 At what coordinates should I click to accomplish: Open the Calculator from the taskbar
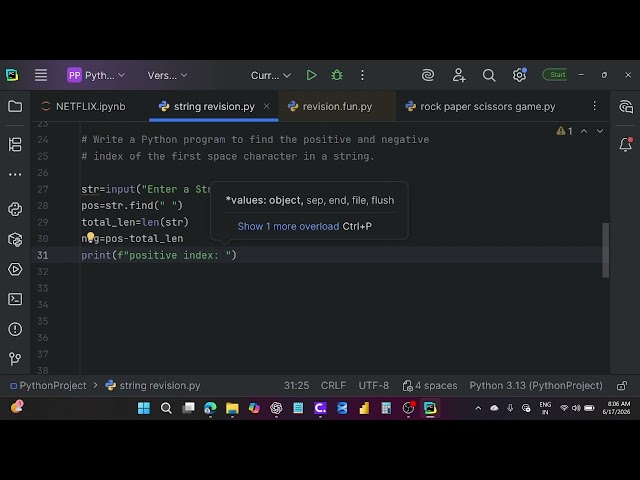click(386, 408)
